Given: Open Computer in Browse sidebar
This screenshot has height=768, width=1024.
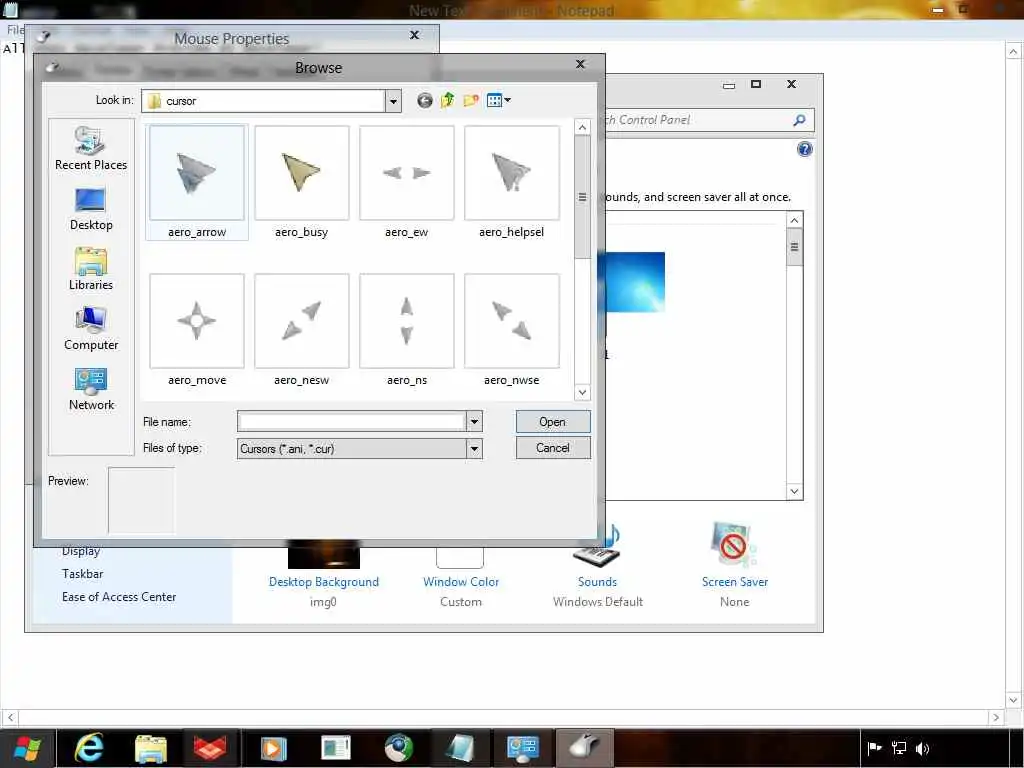Looking at the screenshot, I should coord(91,328).
